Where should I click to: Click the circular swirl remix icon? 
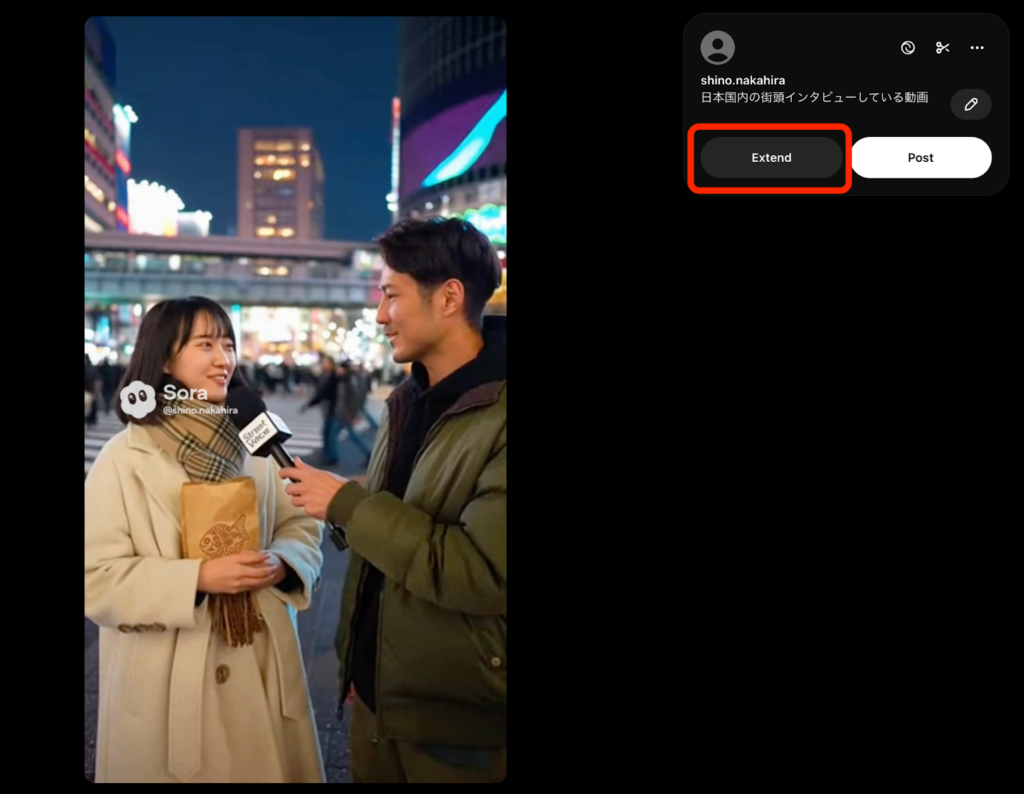(907, 48)
